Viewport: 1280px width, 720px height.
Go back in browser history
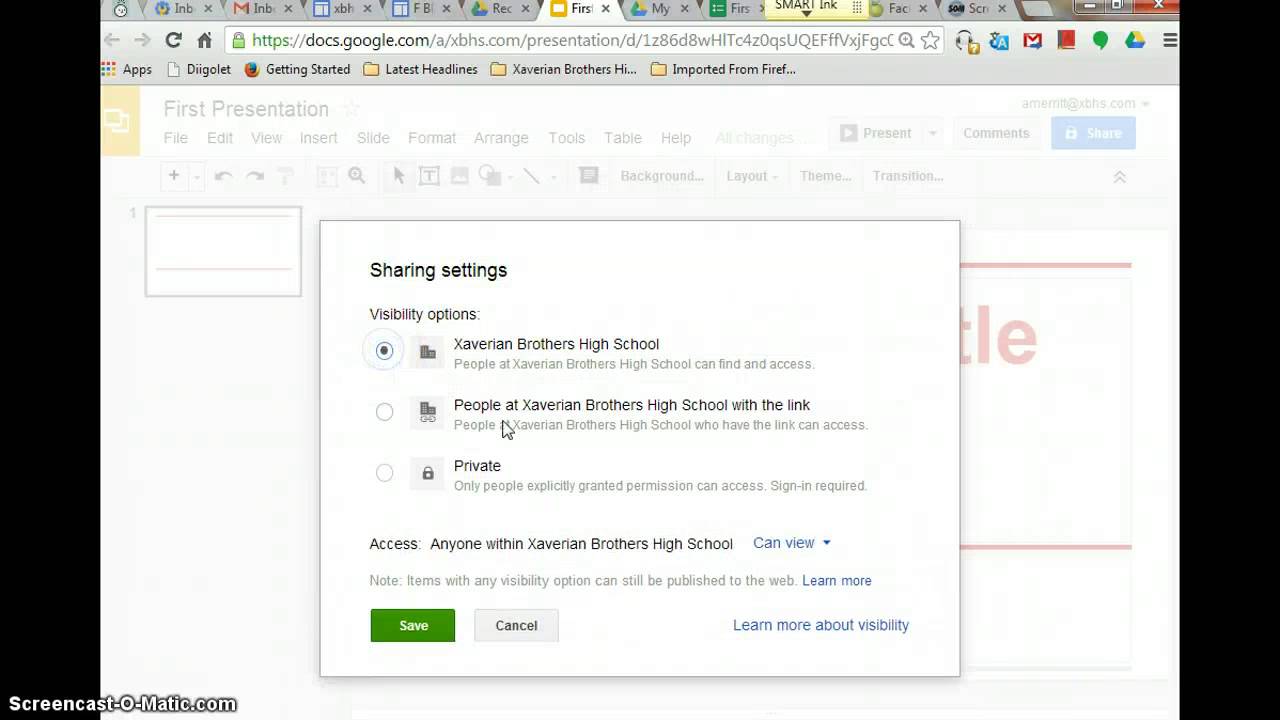112,40
